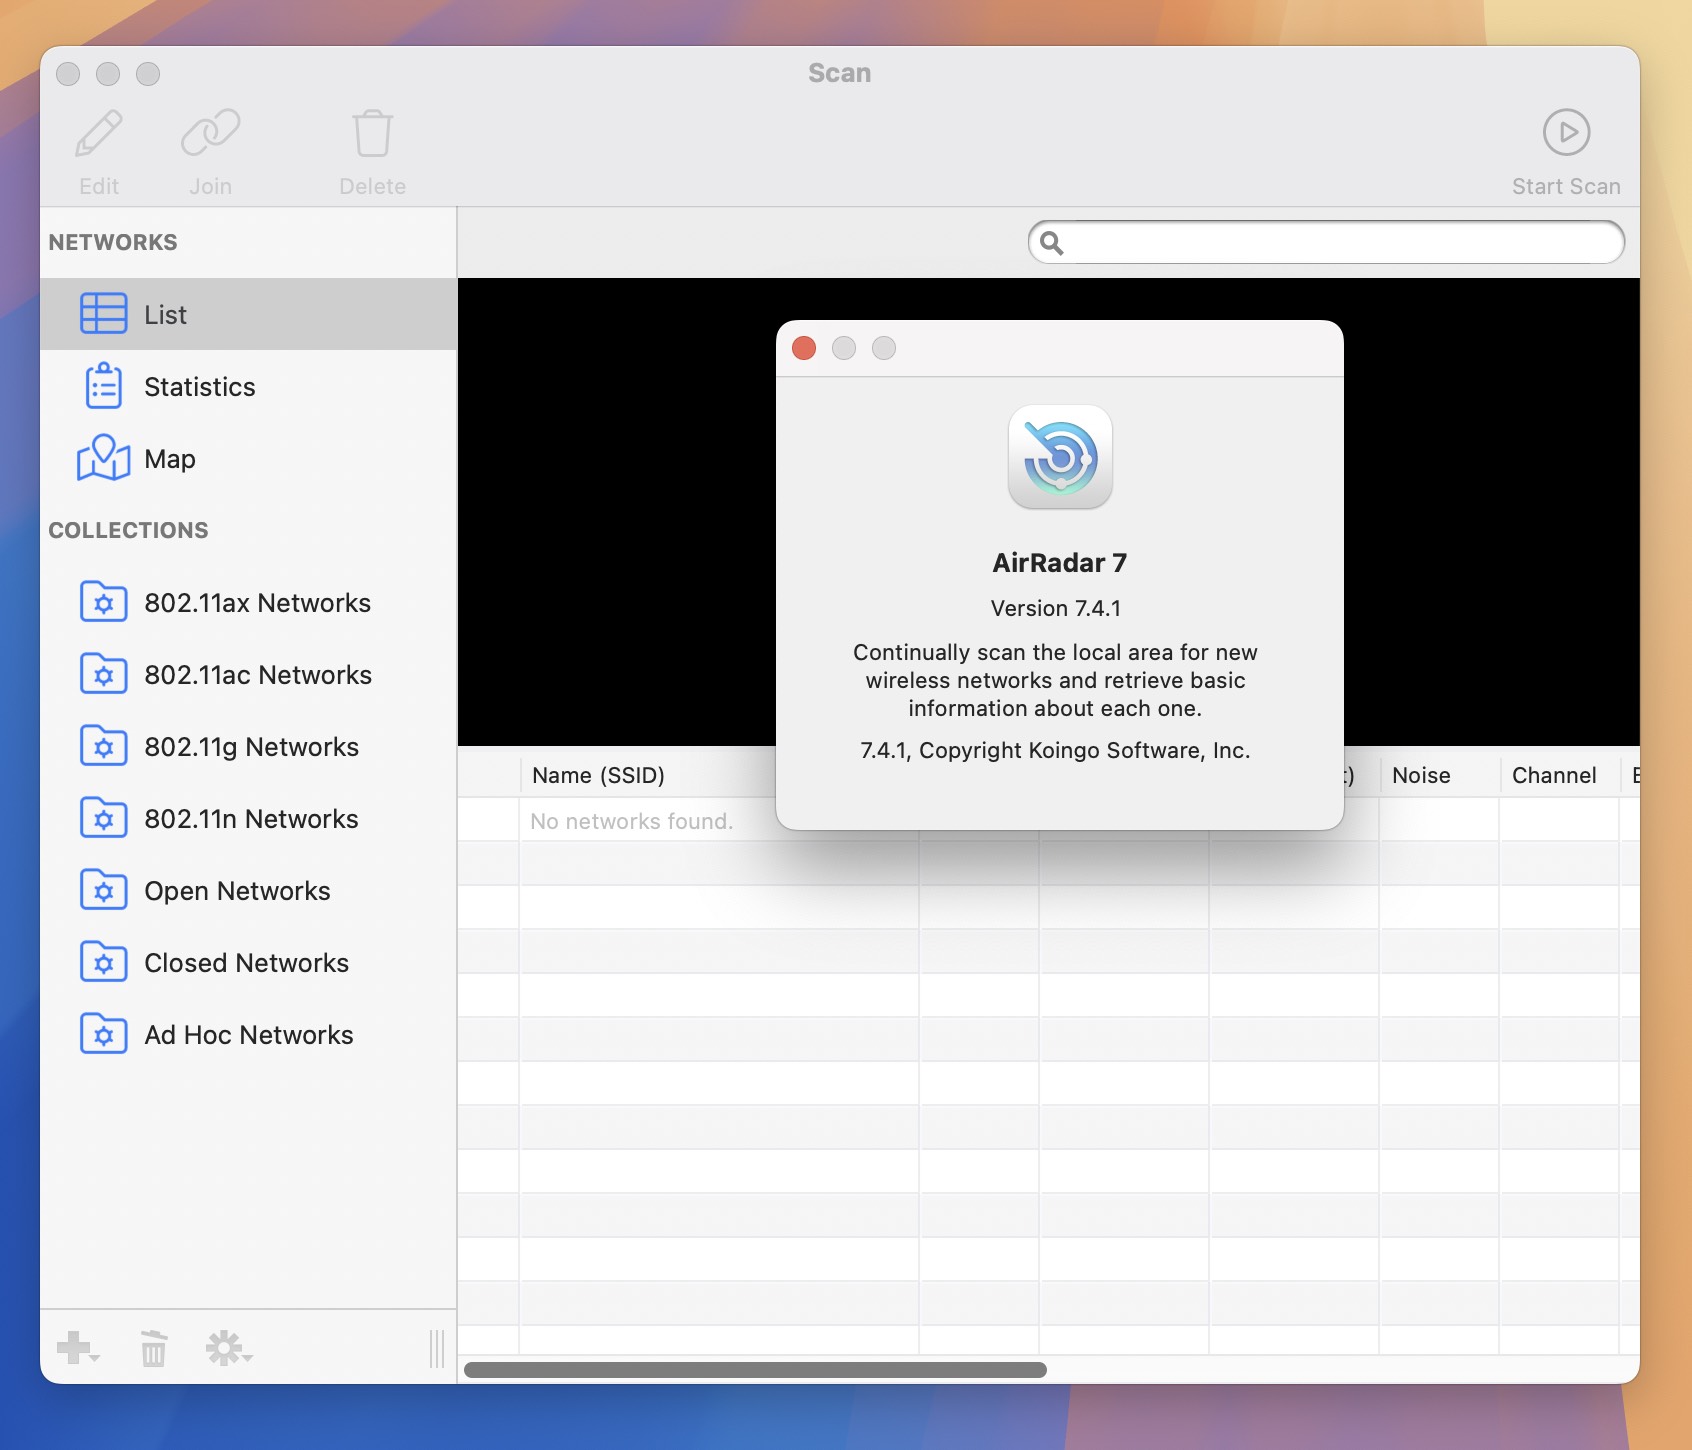Click the 802.11ac Networks folder icon
1692x1450 pixels.
point(103,674)
